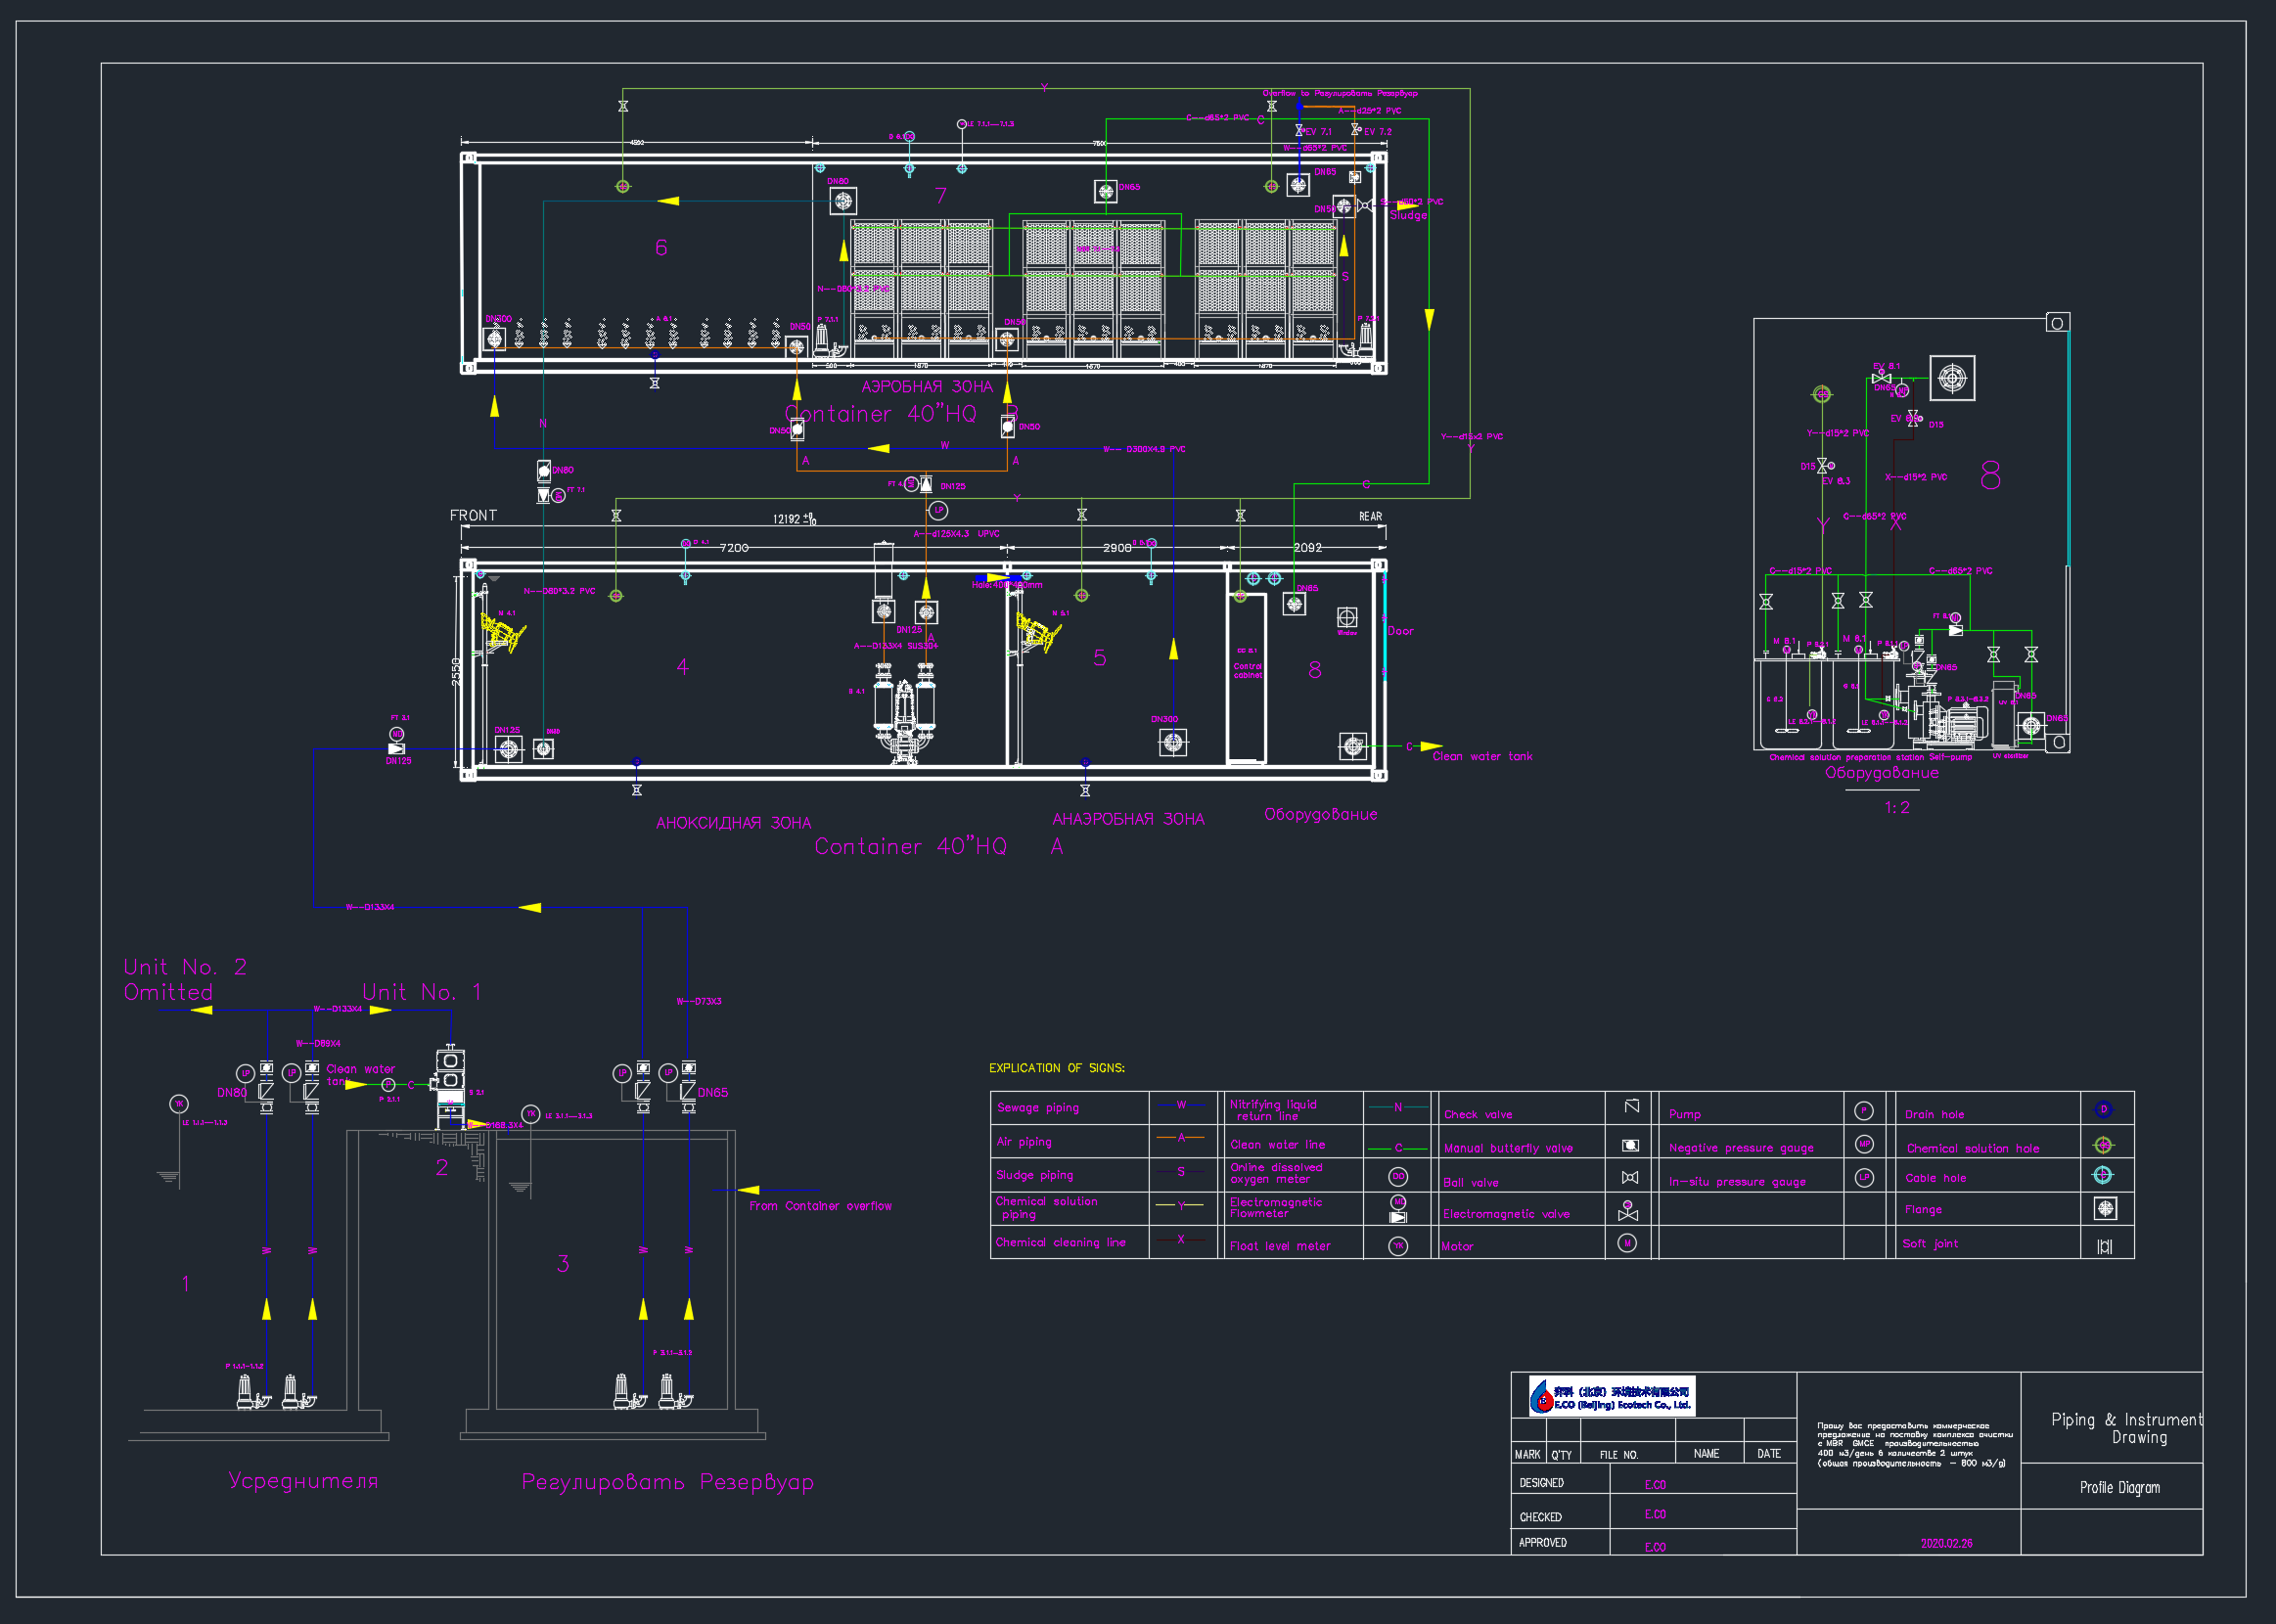Click the blue Sewage piping W line sample

tap(1181, 1105)
